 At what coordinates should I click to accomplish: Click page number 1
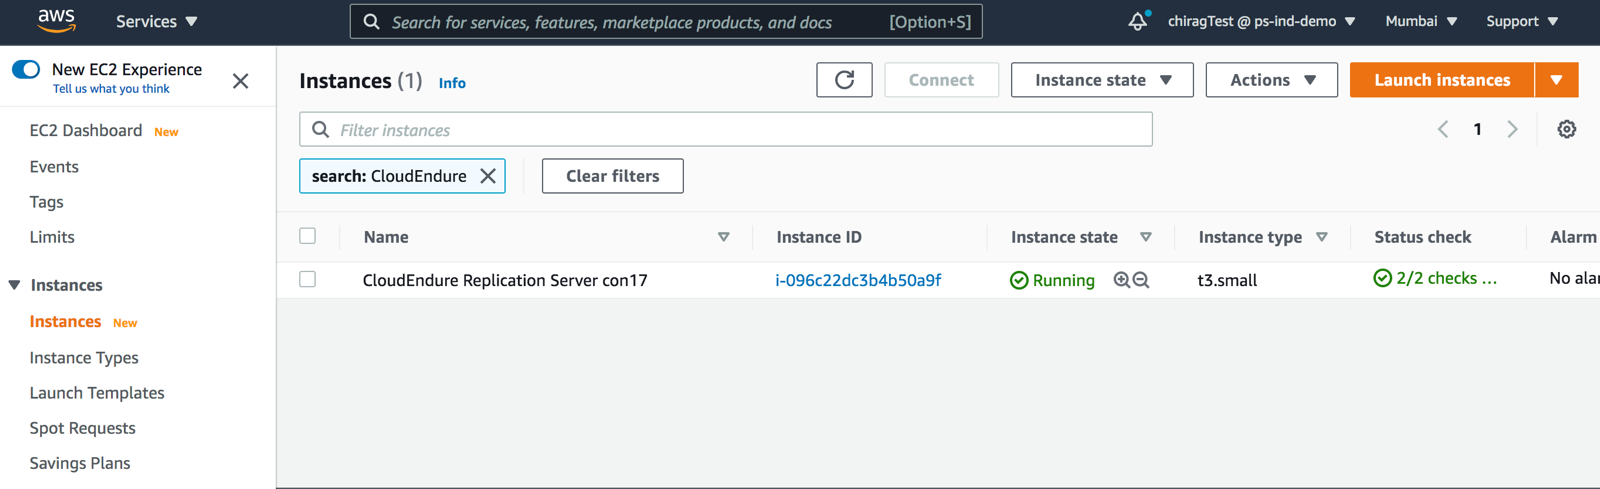click(1477, 129)
